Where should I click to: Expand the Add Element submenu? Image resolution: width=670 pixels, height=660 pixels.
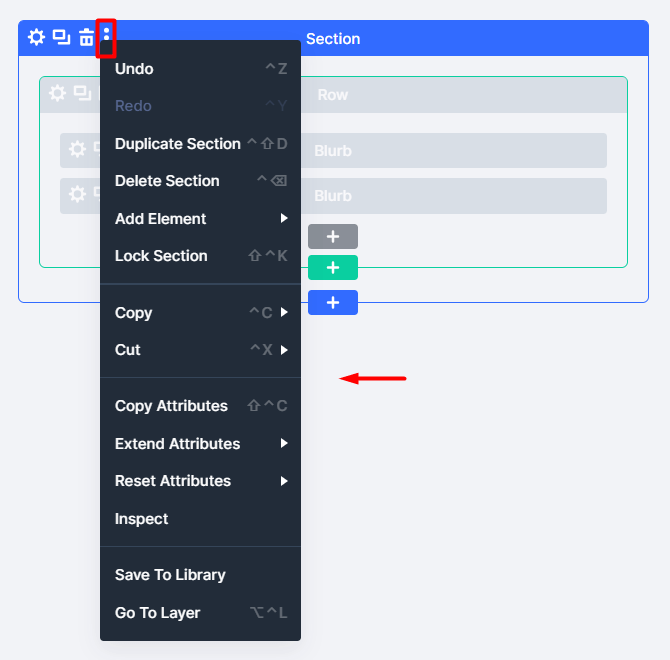click(x=200, y=218)
